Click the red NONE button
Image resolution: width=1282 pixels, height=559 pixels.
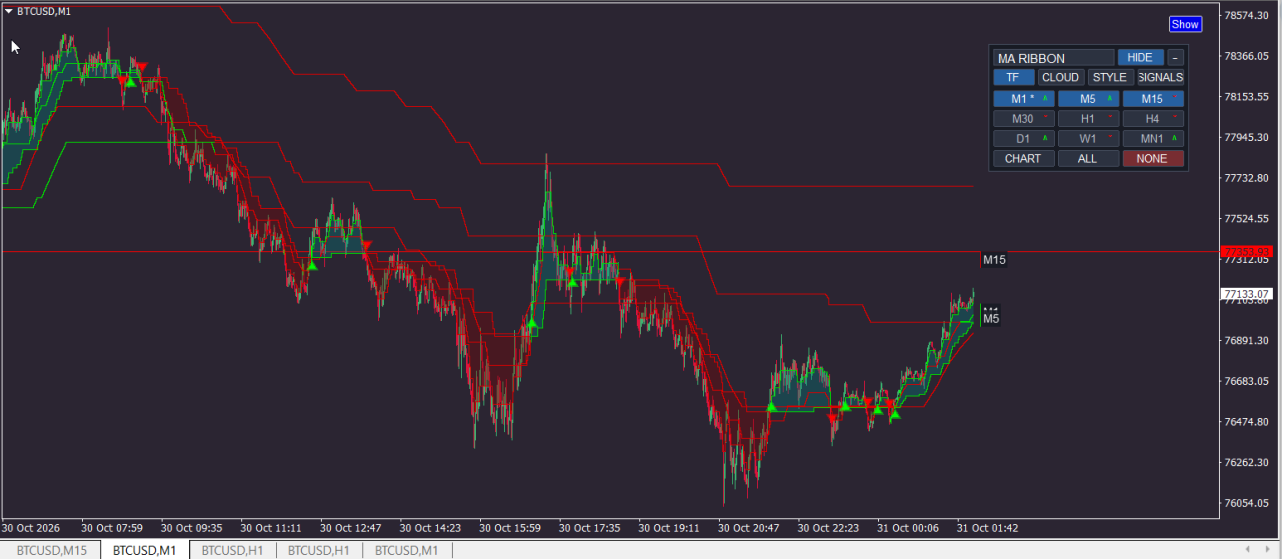(1153, 159)
